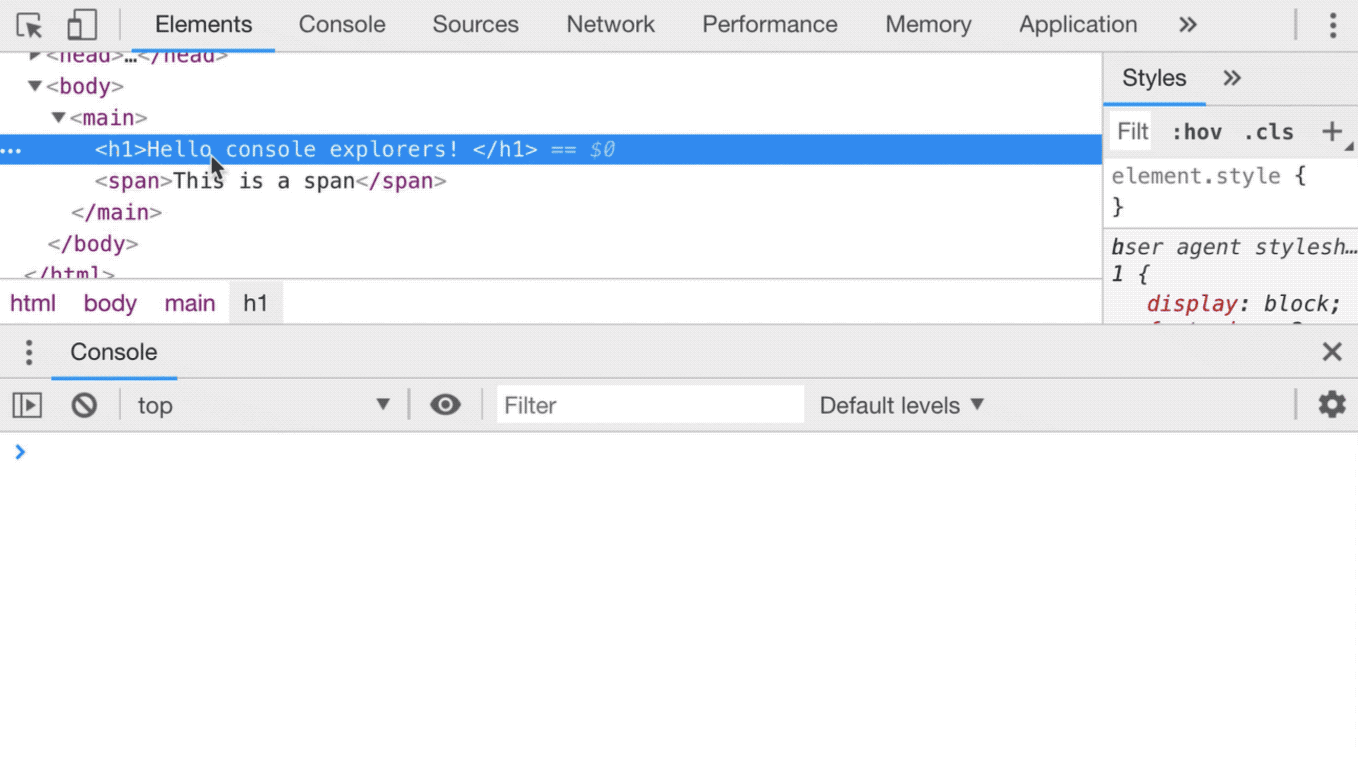Open the drawer three-dot menu
The height and width of the screenshot is (763, 1358).
[29, 352]
